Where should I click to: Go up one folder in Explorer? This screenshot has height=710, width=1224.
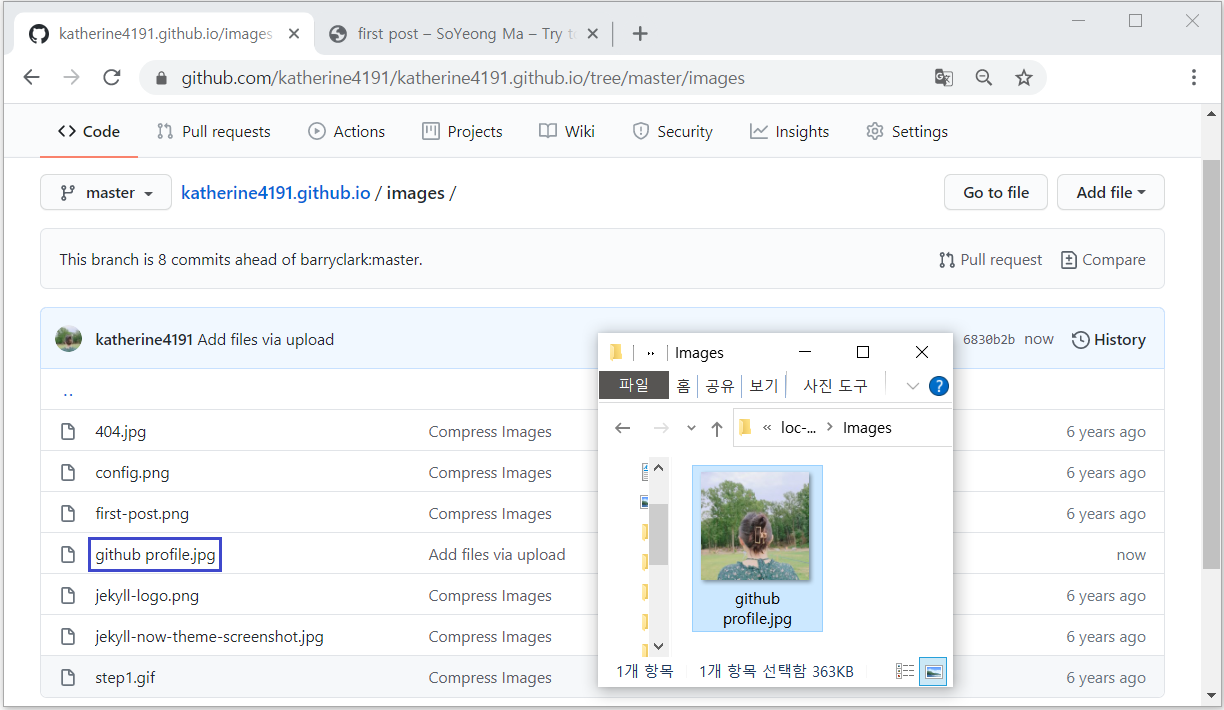tap(716, 428)
